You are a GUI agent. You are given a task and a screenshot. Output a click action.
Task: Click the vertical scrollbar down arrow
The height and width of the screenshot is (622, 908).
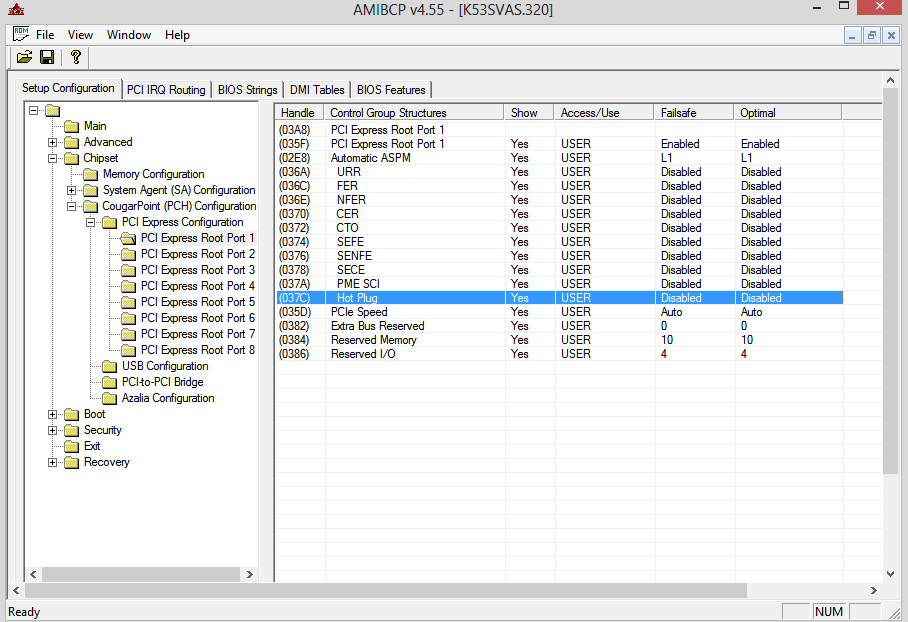click(x=890, y=574)
